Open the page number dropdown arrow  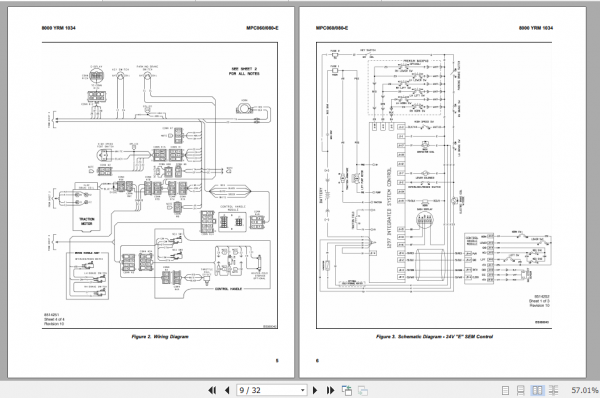click(x=302, y=390)
